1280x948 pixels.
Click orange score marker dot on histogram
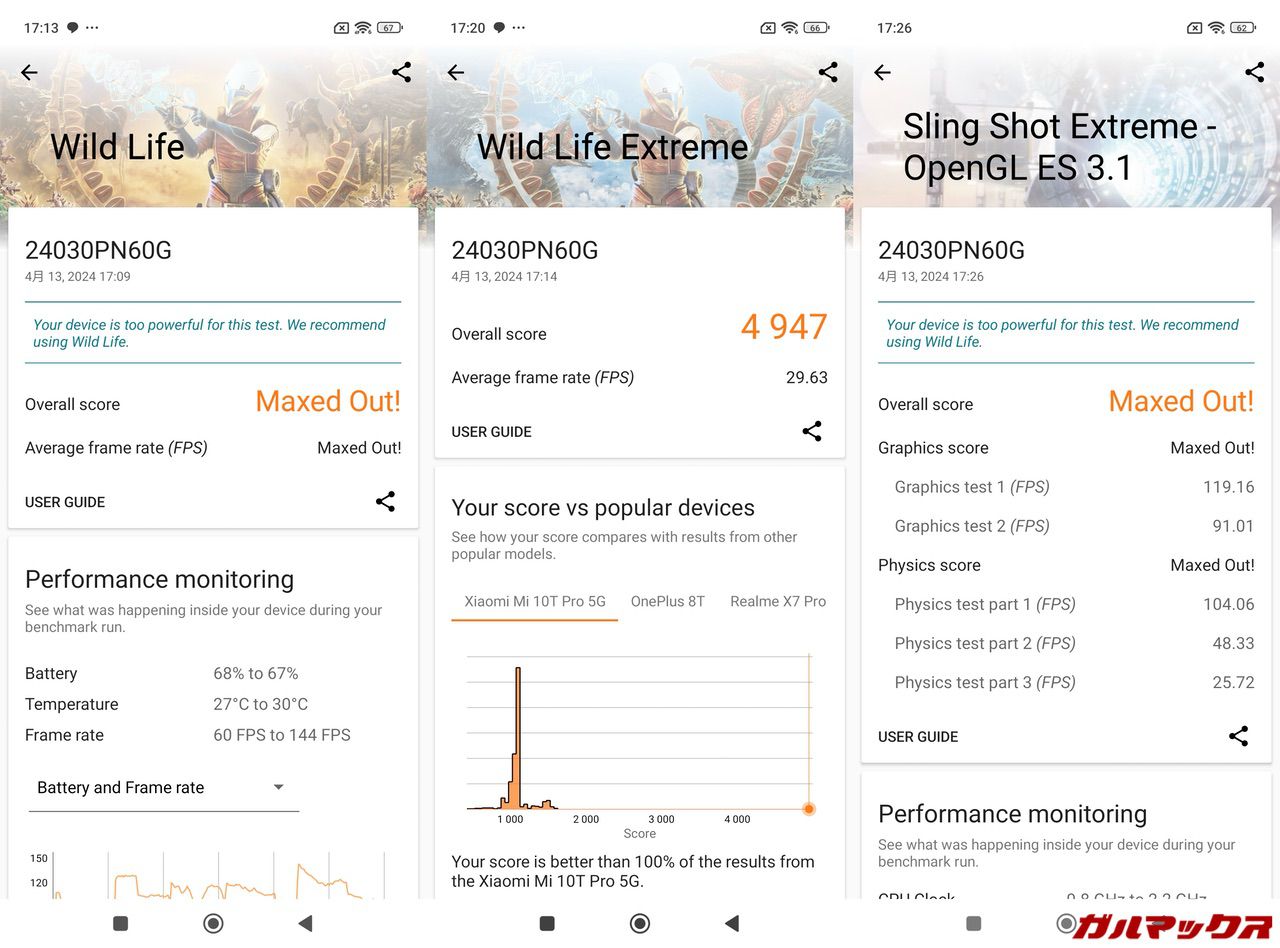809,809
